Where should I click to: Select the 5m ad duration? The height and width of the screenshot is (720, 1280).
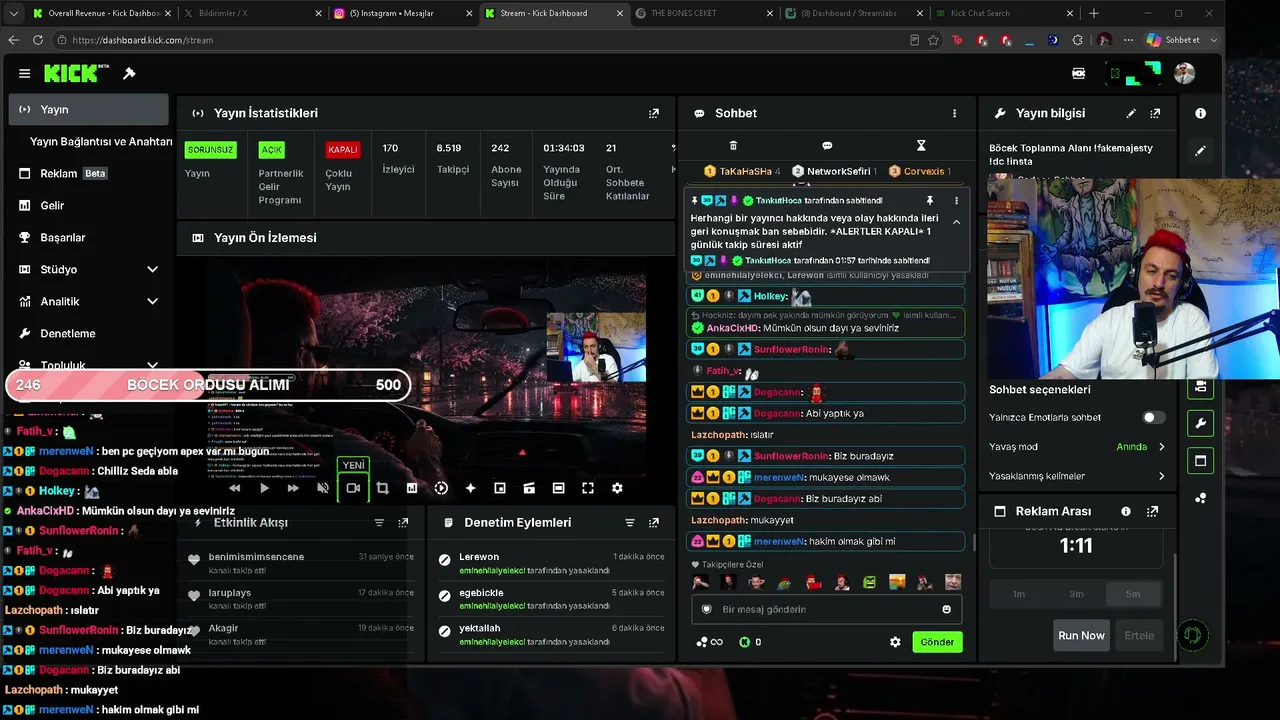point(1133,594)
